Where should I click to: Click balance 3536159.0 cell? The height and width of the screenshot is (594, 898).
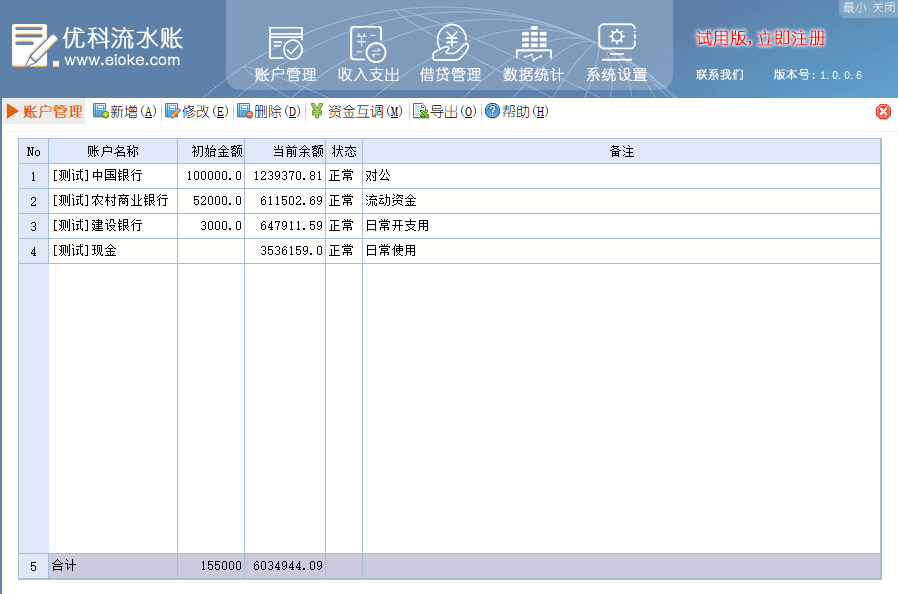[x=285, y=250]
